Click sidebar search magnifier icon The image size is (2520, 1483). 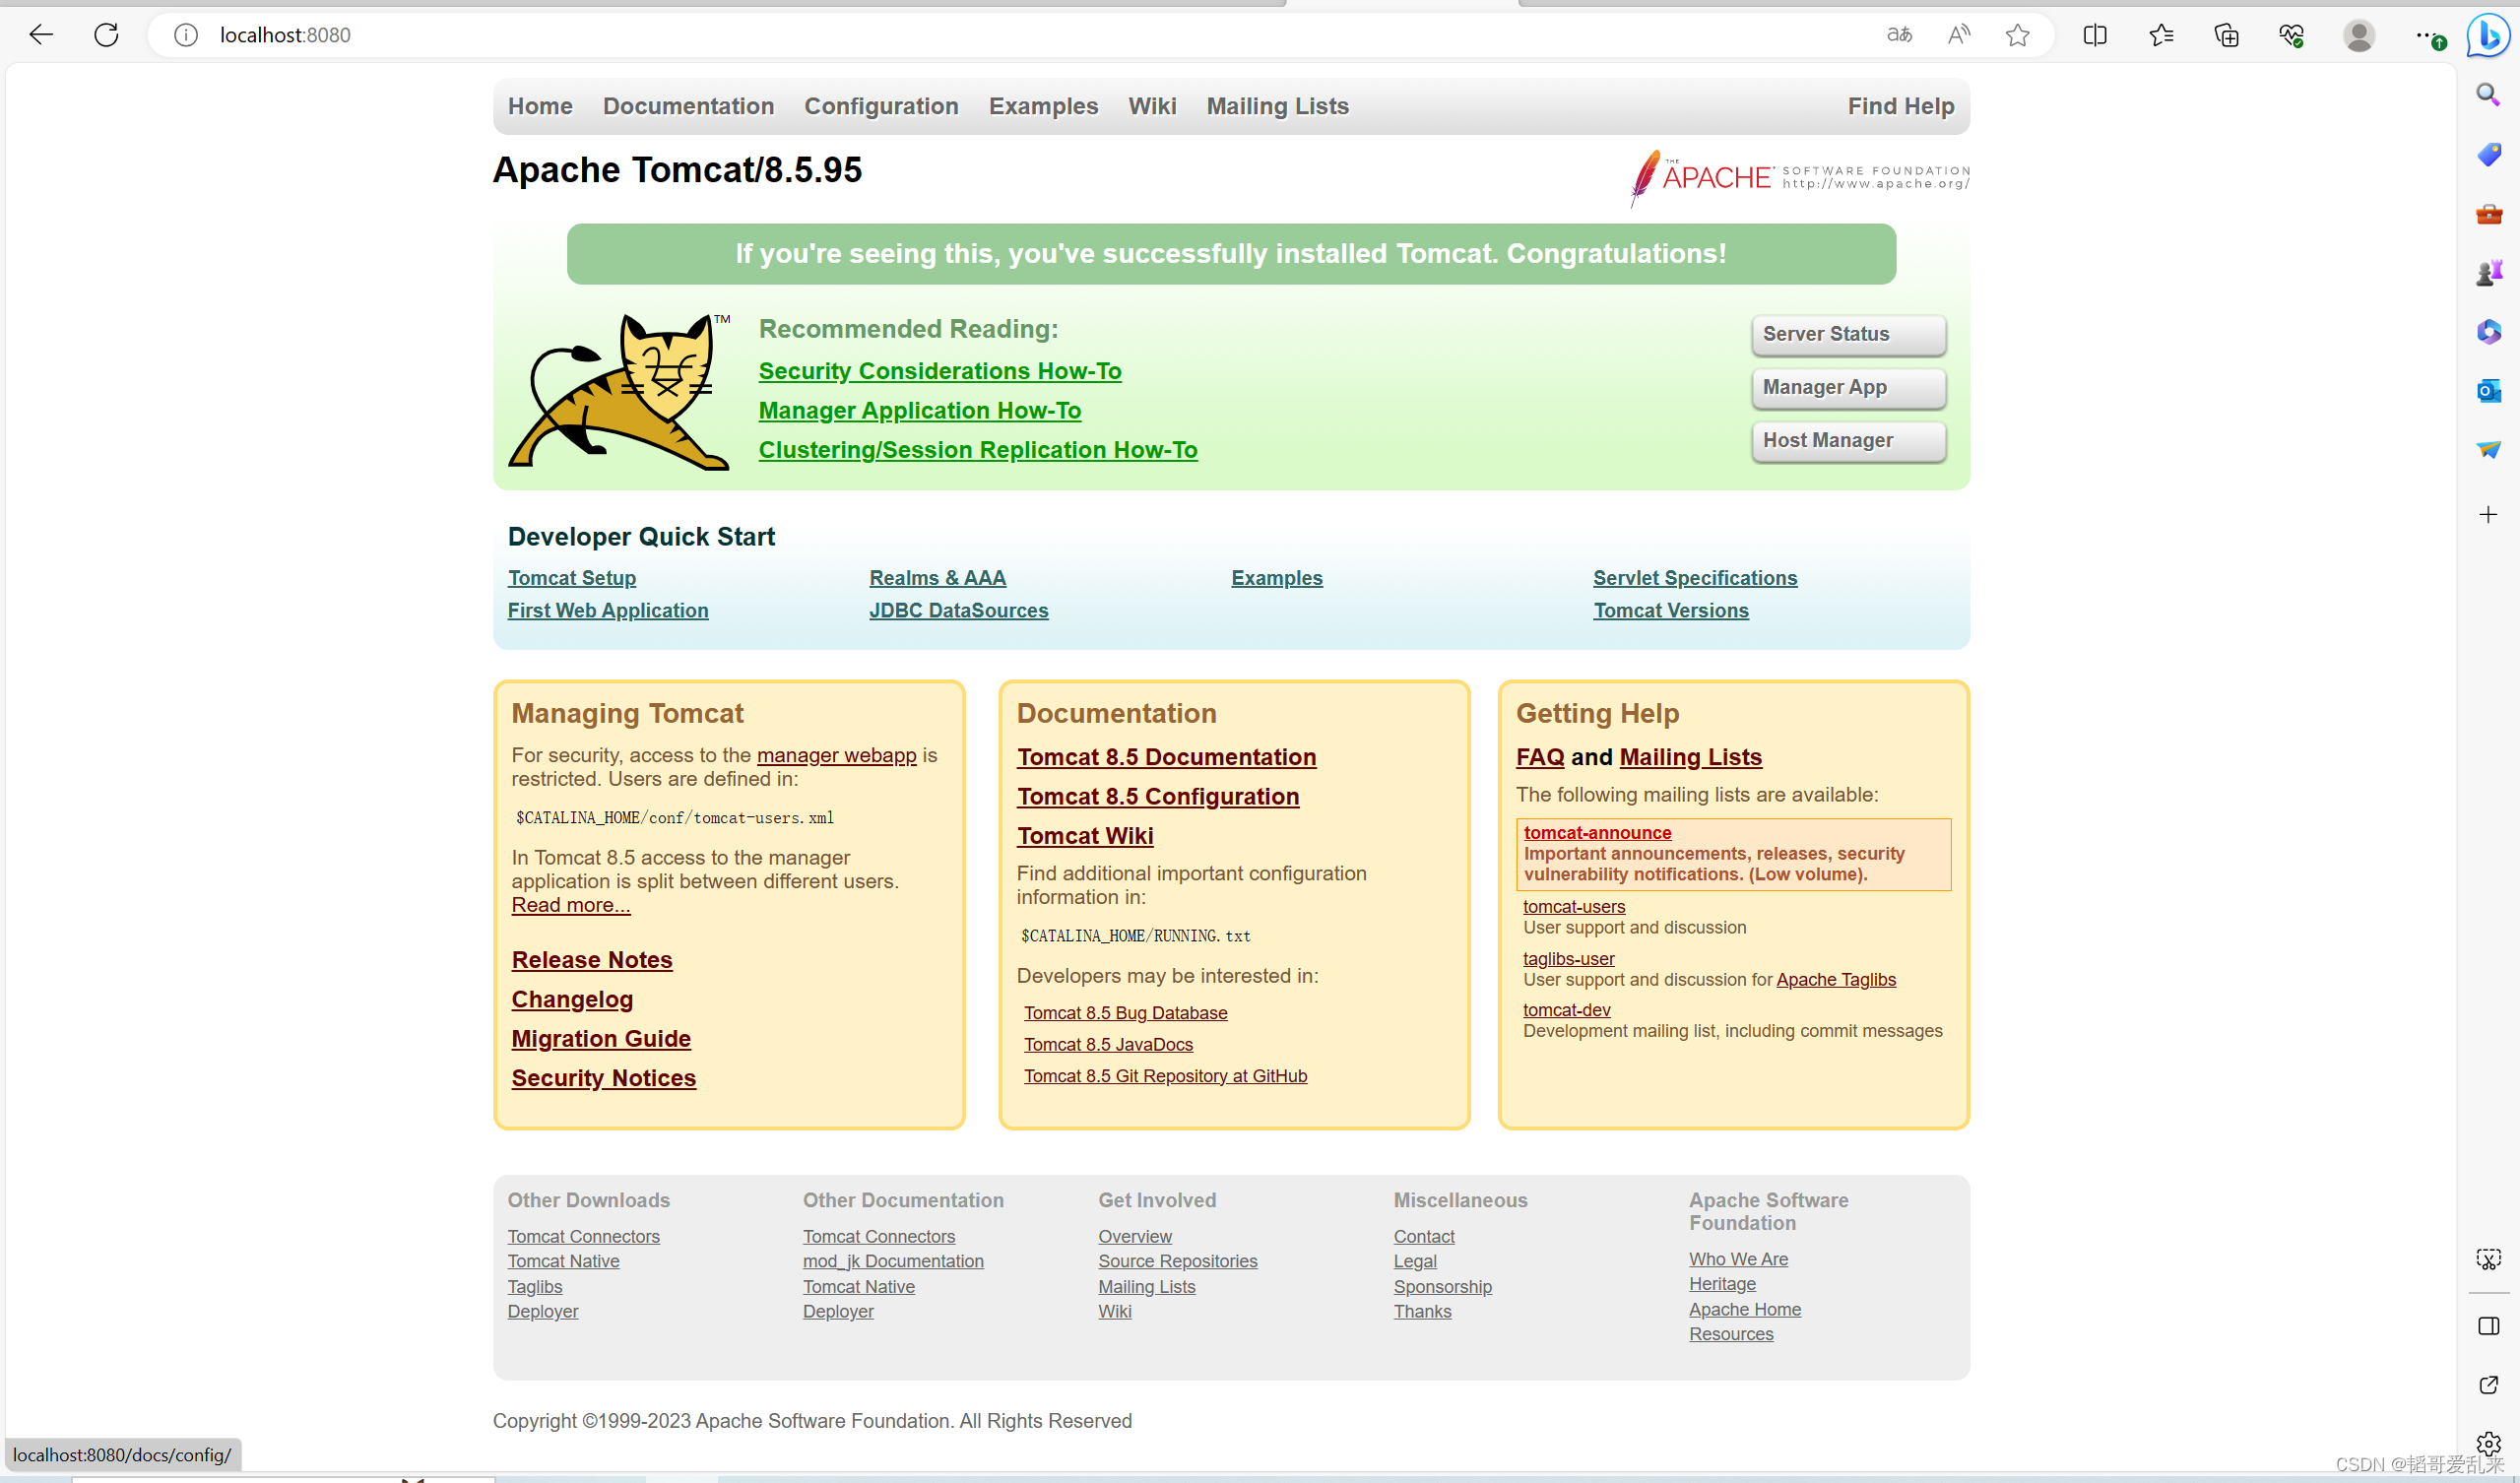tap(2488, 95)
